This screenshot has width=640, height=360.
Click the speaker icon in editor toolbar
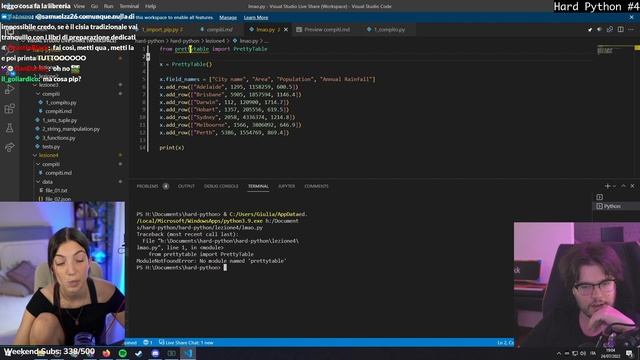600,29
